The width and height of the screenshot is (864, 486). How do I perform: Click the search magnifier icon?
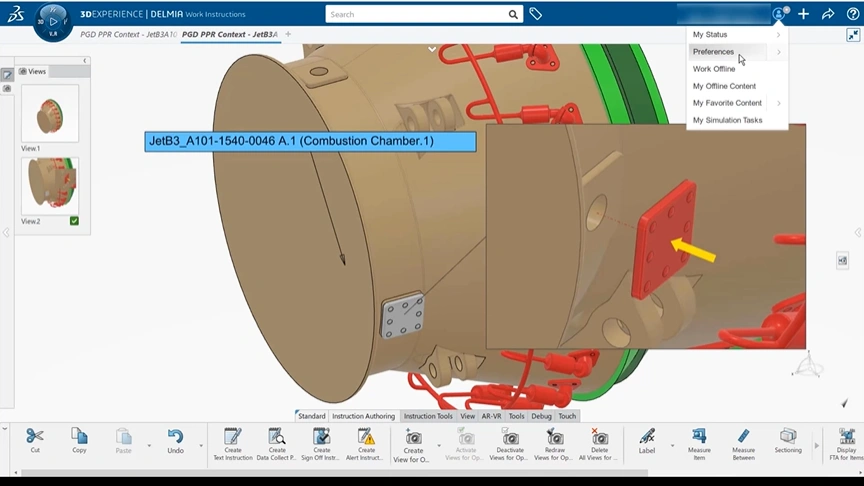coord(513,14)
